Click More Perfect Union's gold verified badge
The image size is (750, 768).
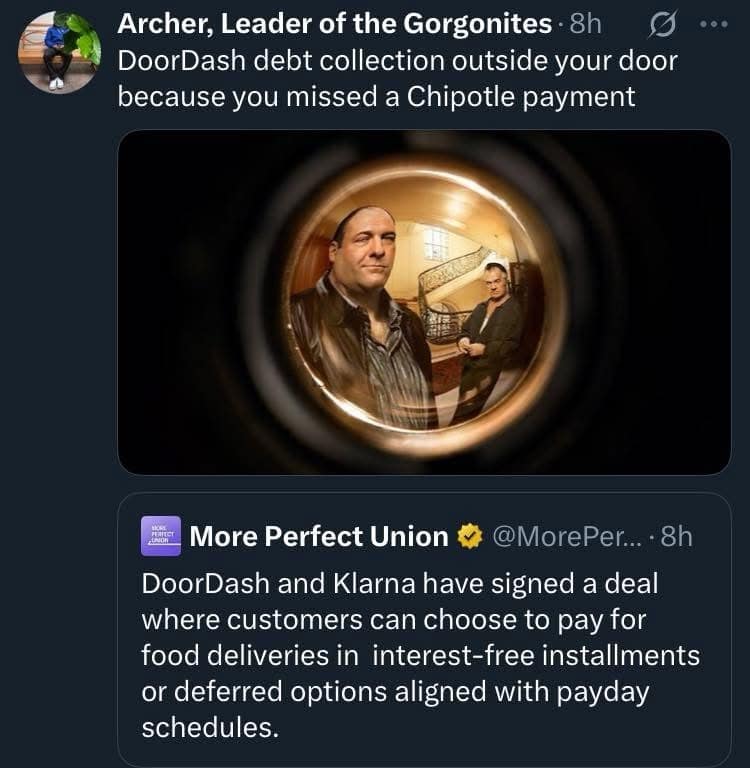469,537
